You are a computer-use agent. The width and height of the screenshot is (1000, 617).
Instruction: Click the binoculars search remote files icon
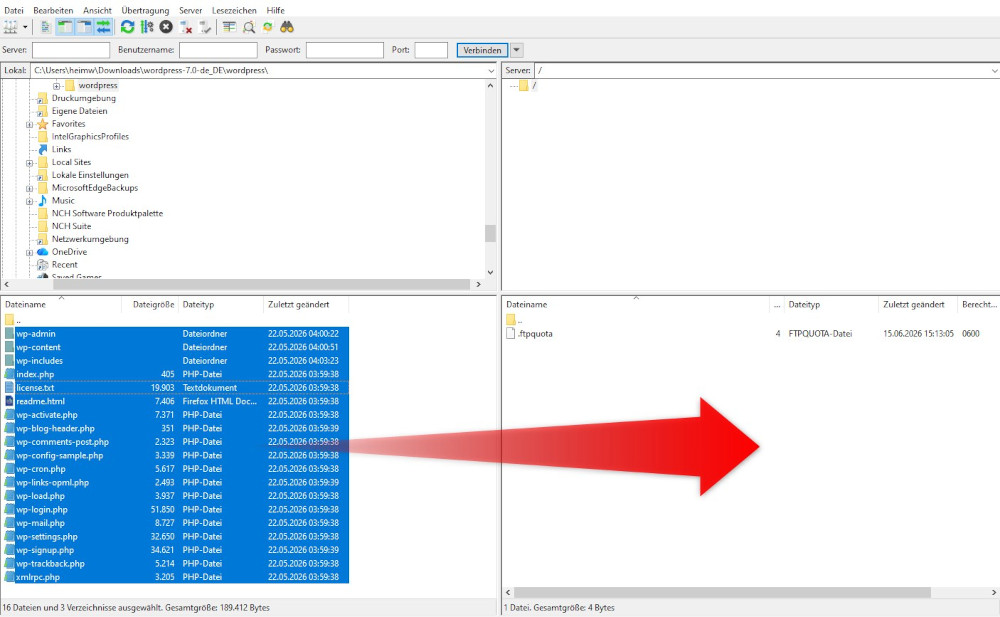287,27
